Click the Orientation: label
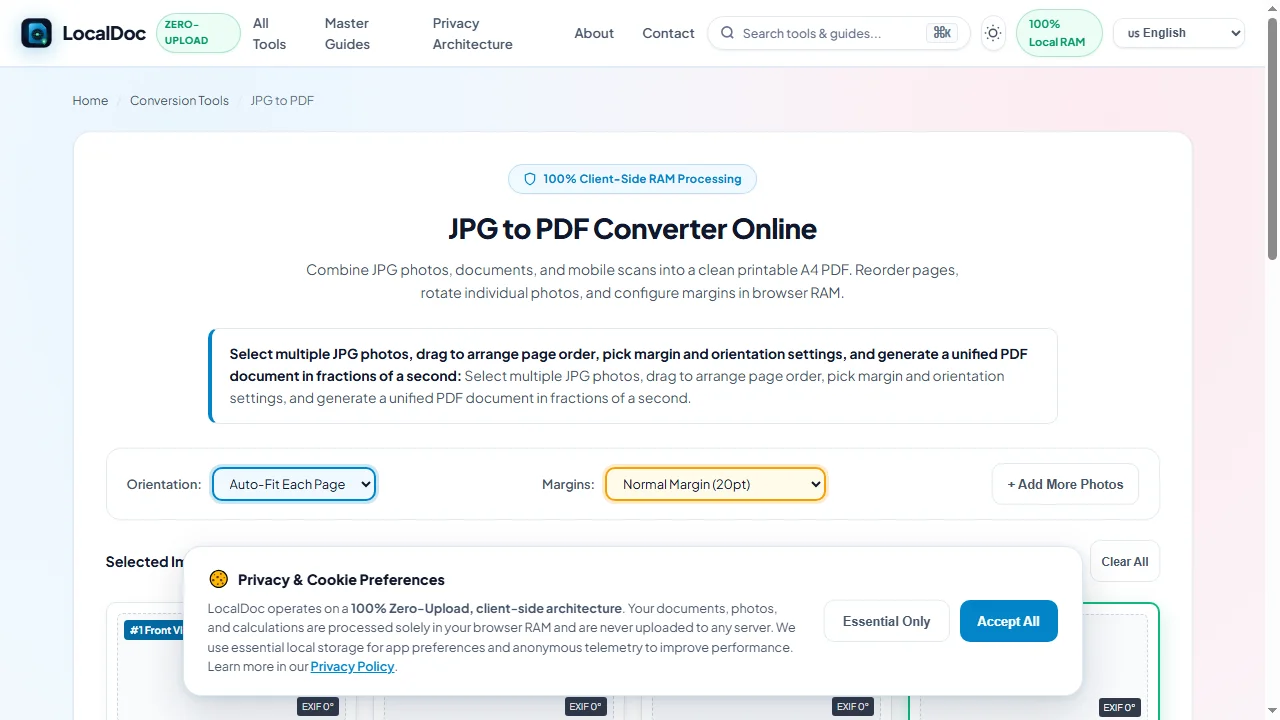This screenshot has height=720, width=1280. (x=164, y=484)
